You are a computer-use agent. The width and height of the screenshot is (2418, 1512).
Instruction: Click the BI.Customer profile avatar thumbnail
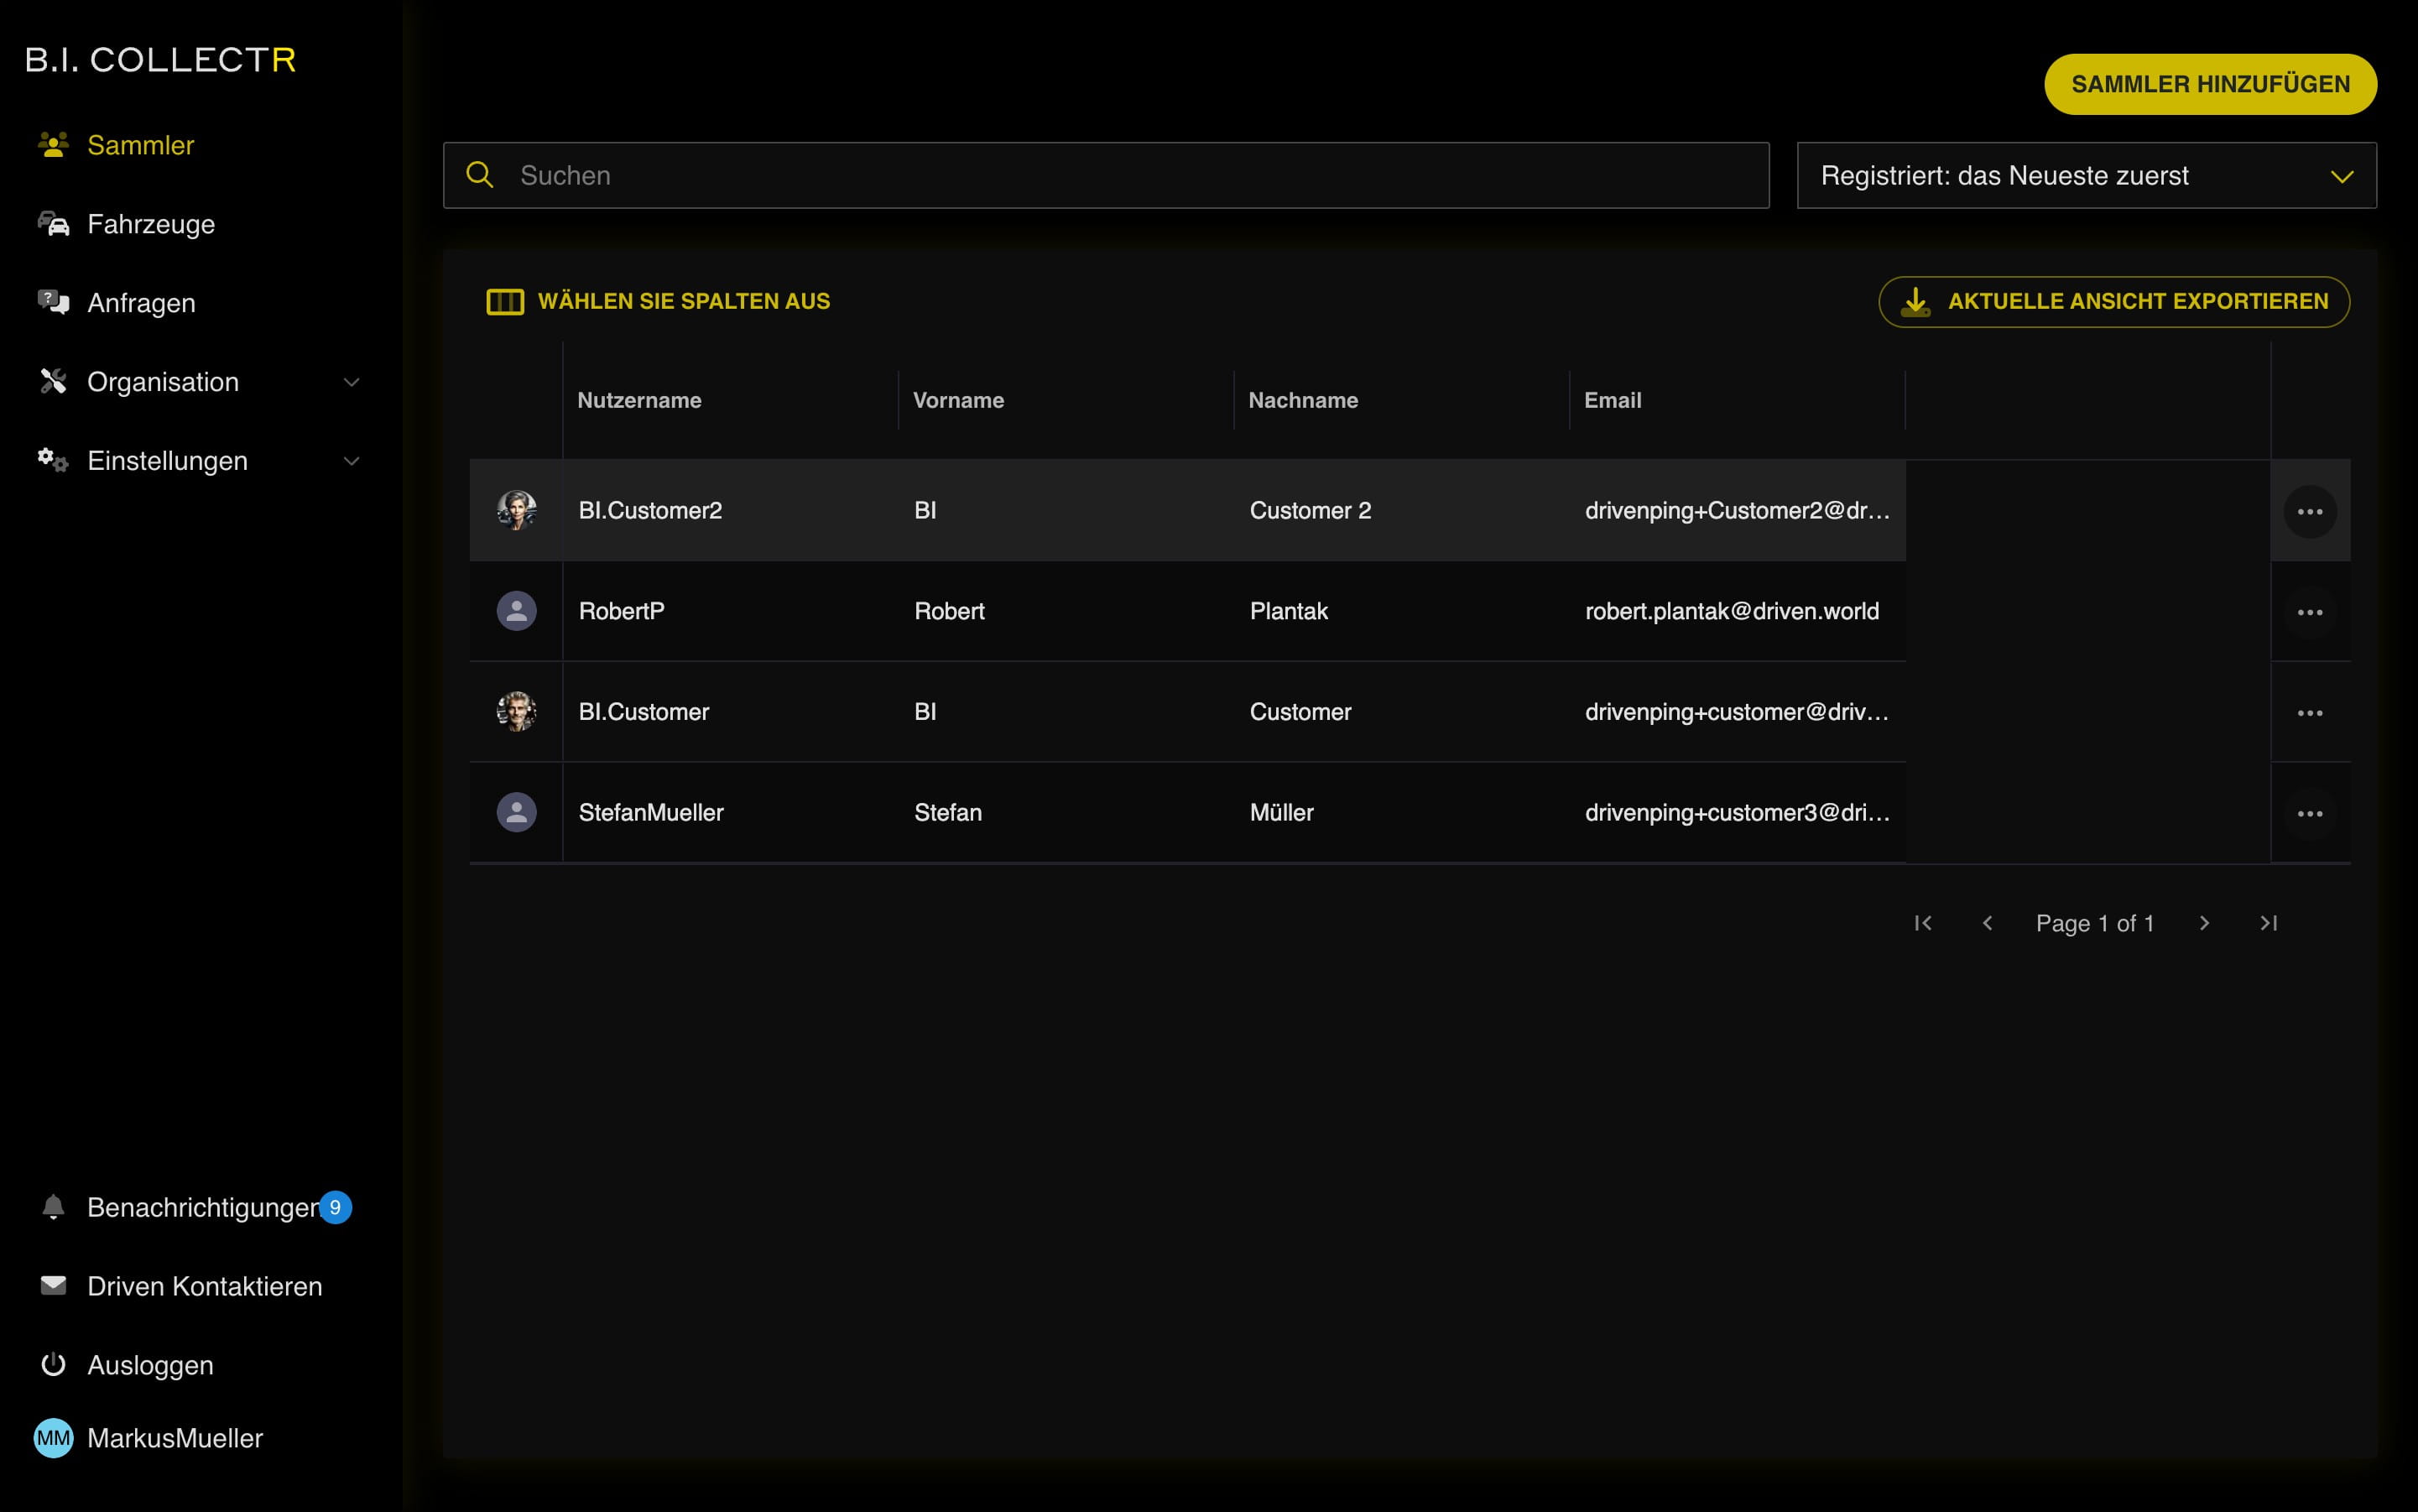516,712
